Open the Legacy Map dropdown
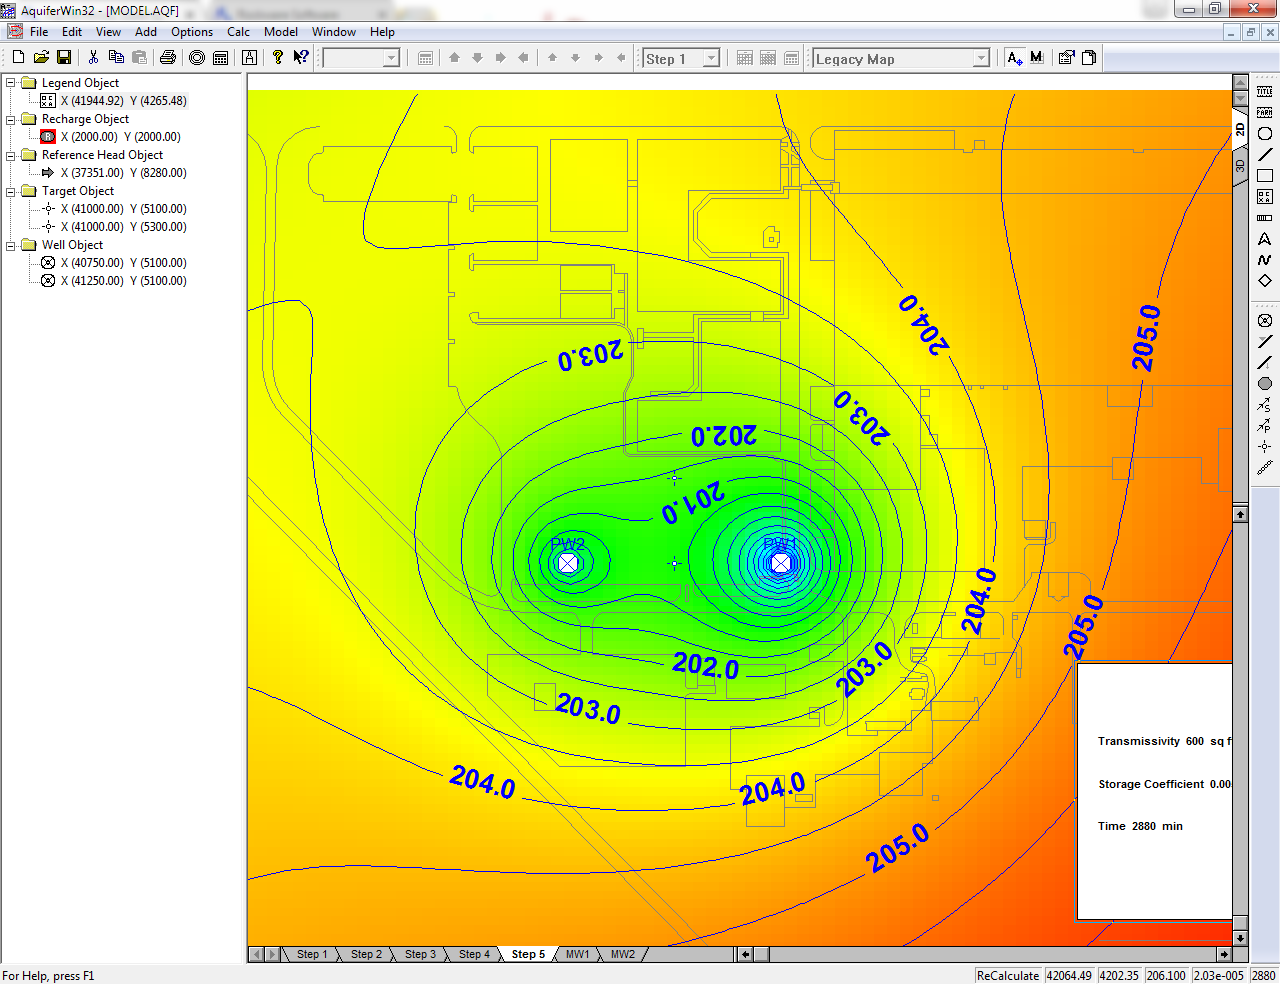 [x=981, y=59]
